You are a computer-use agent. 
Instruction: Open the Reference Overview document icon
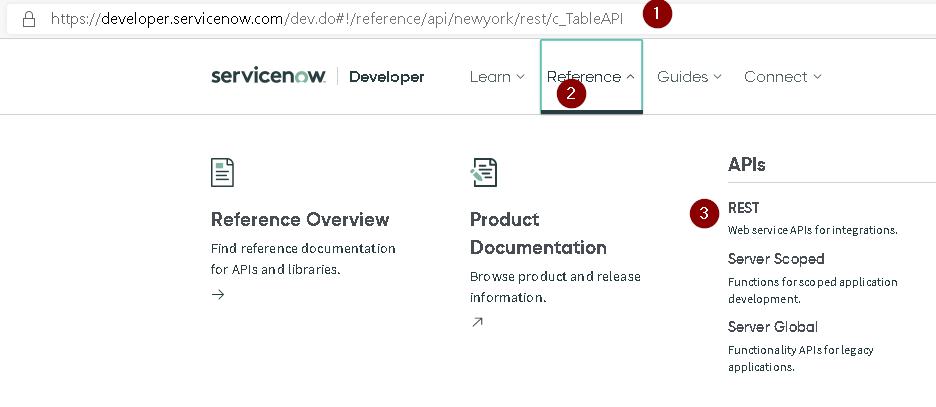click(223, 172)
